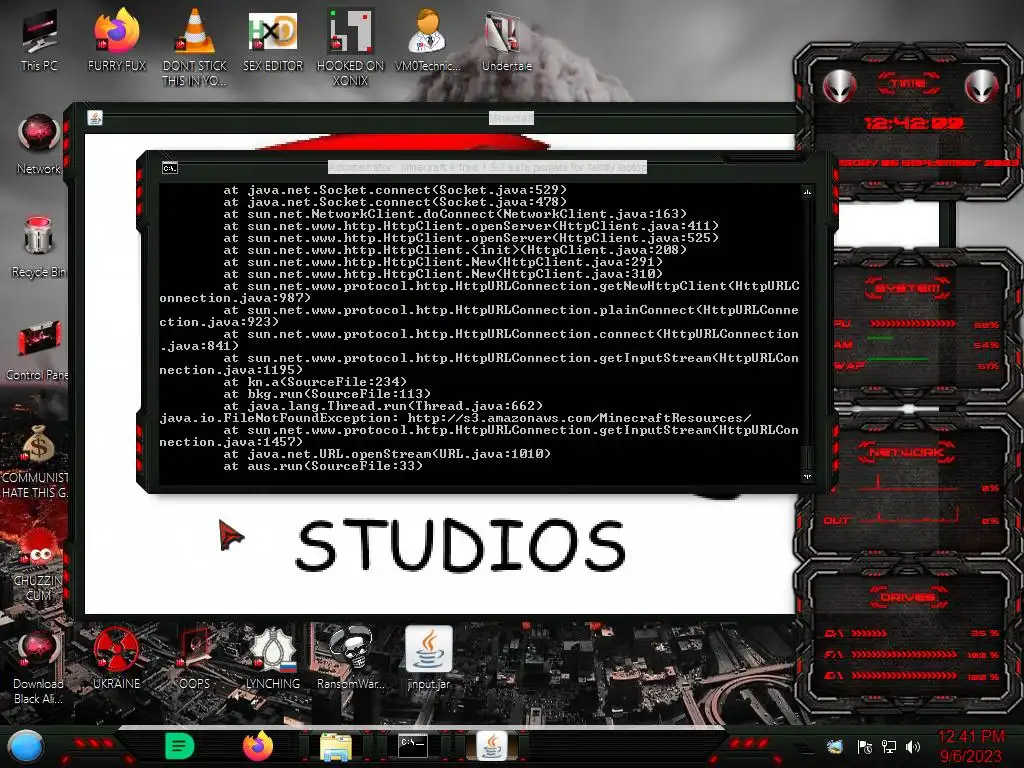Switch to the Java Minecraft taskbar button

492,746
